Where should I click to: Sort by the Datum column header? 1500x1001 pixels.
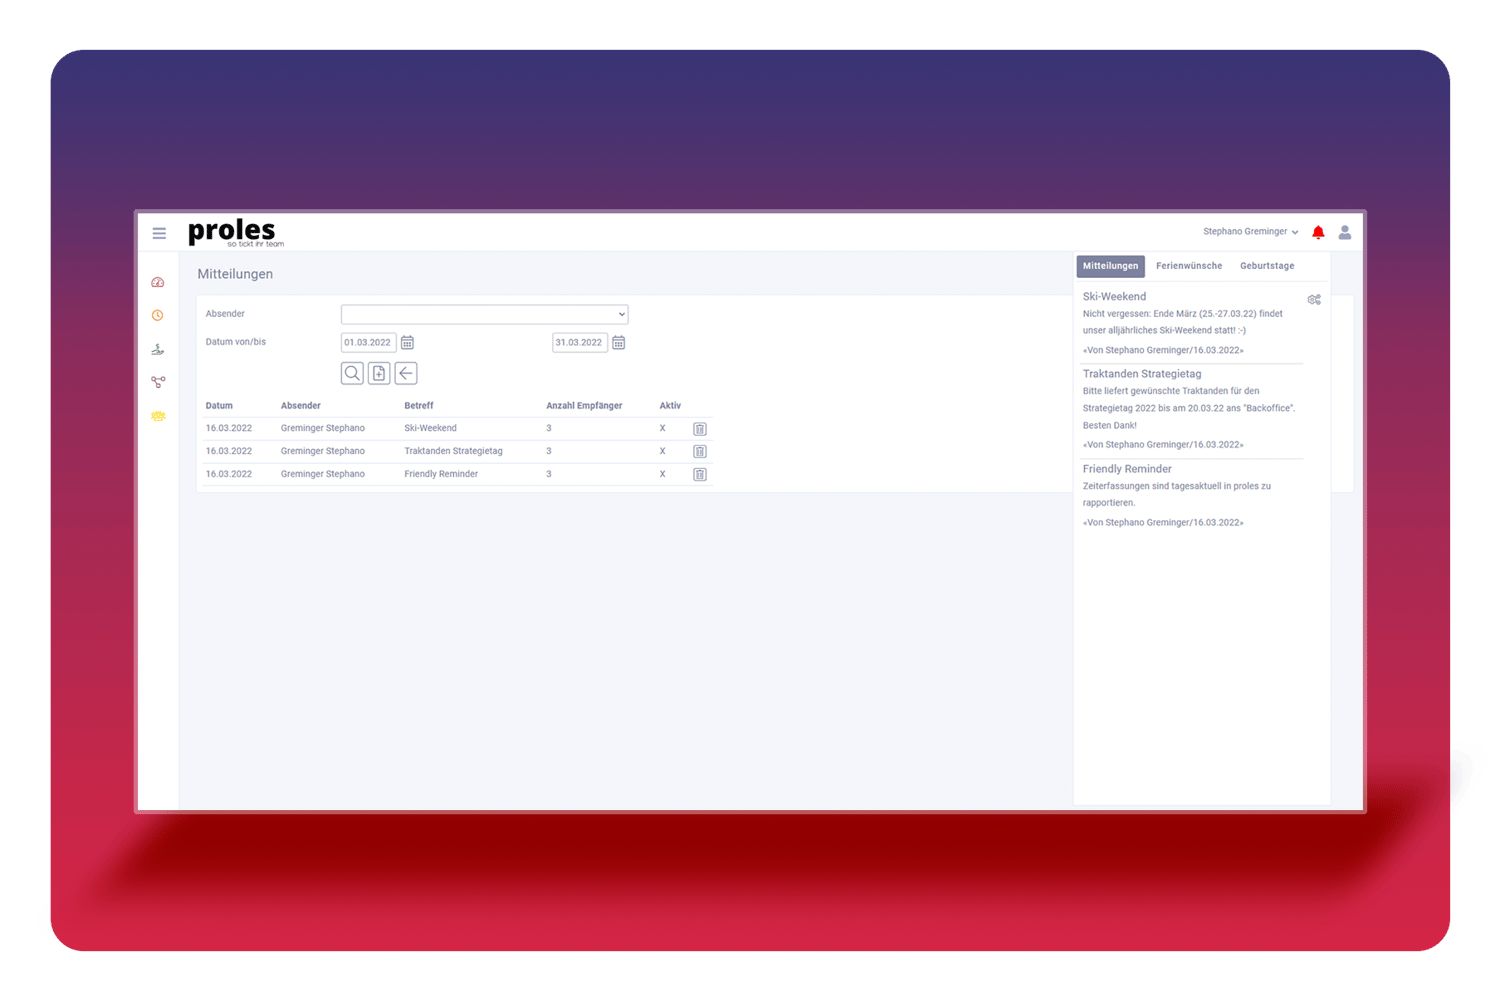[219, 406]
